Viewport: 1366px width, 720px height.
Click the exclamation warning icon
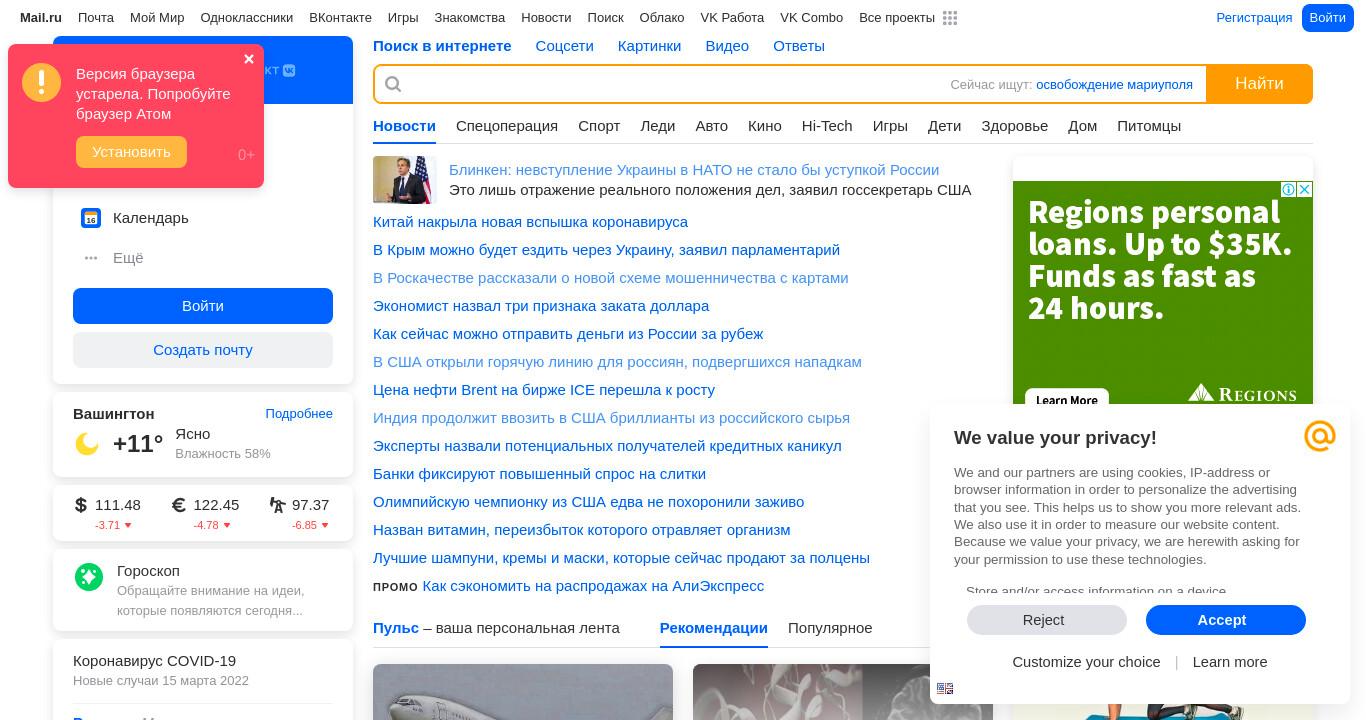tap(41, 83)
